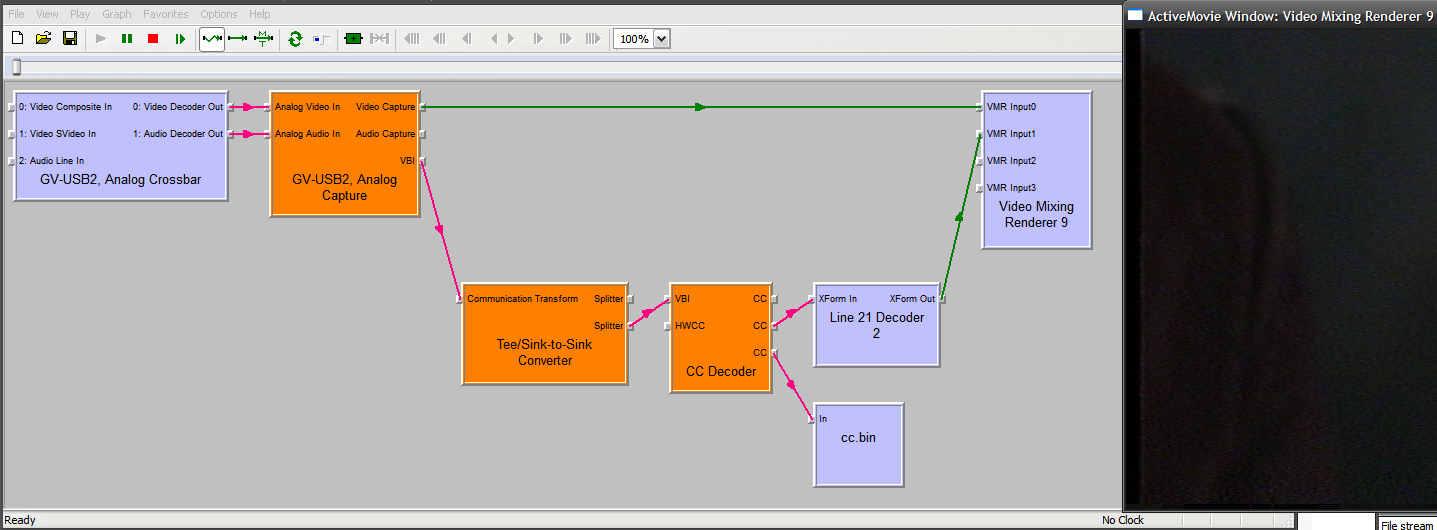Open the Favorites menu
This screenshot has width=1437, height=530.
pos(165,14)
